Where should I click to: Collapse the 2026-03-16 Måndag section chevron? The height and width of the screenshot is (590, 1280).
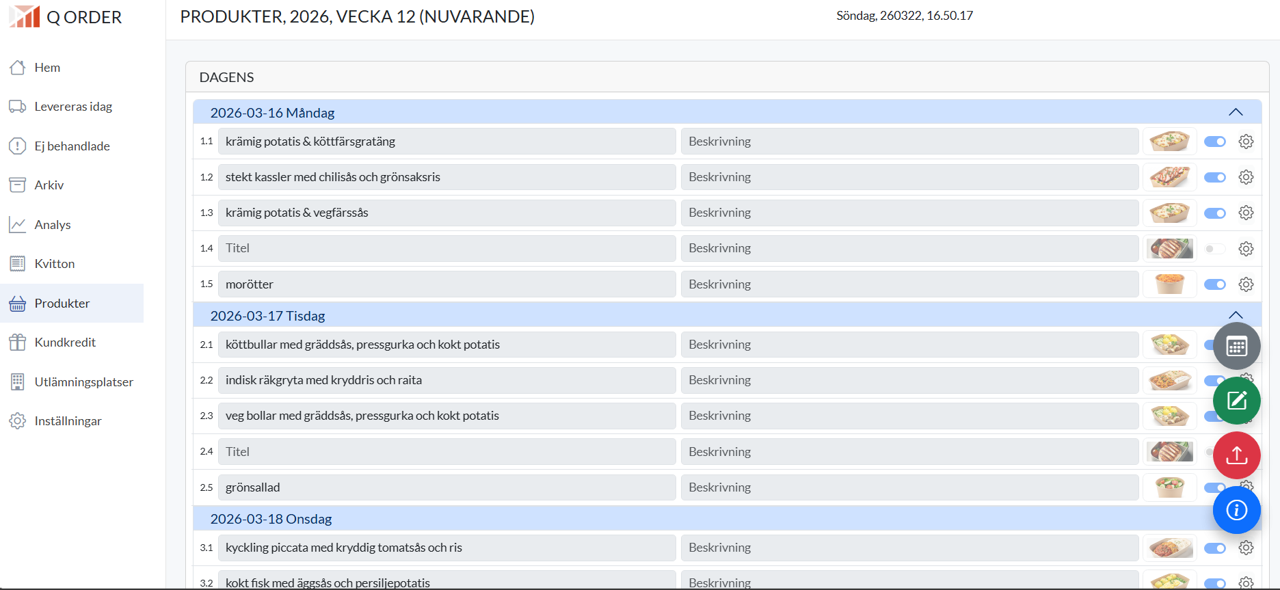coord(1236,112)
